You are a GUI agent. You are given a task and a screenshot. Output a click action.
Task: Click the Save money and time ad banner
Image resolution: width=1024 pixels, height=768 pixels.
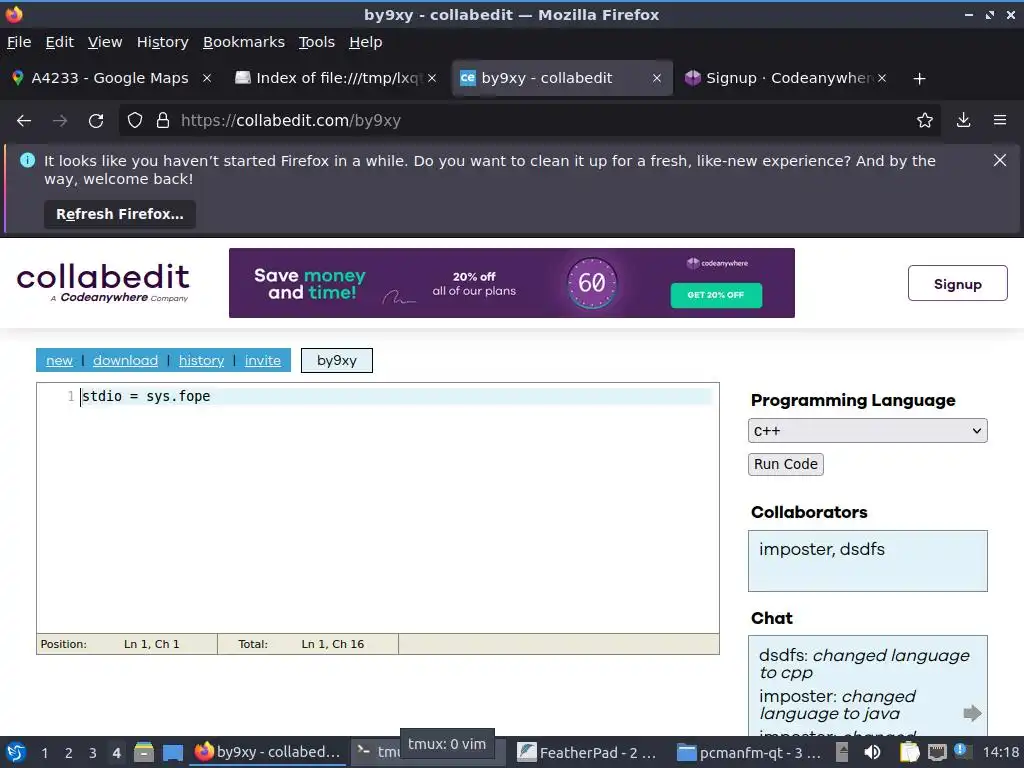coord(511,283)
